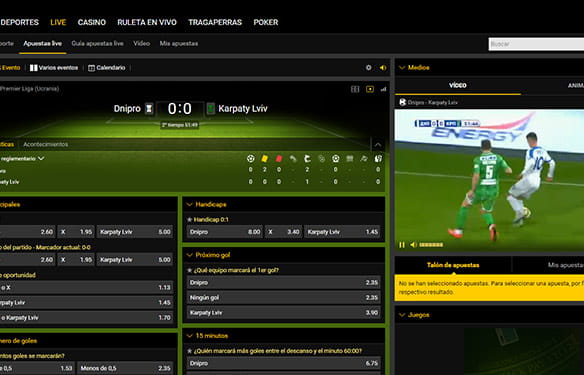
Task: Open the Vídeo subnav tab
Action: click(x=142, y=44)
